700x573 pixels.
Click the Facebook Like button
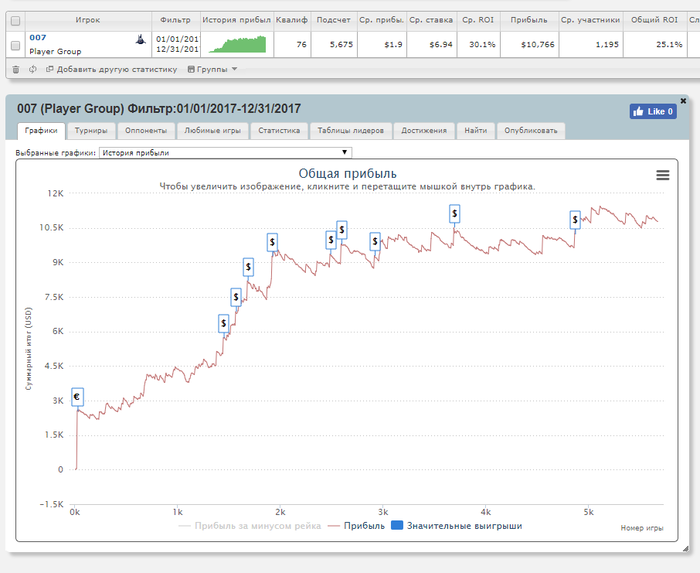(653, 111)
